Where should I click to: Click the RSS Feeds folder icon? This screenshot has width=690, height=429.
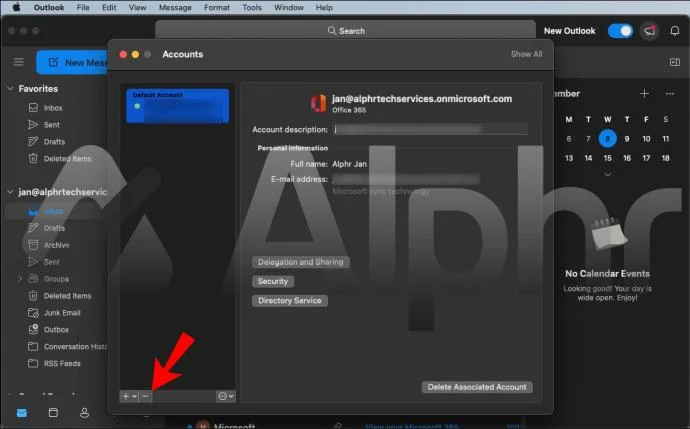coord(33,363)
